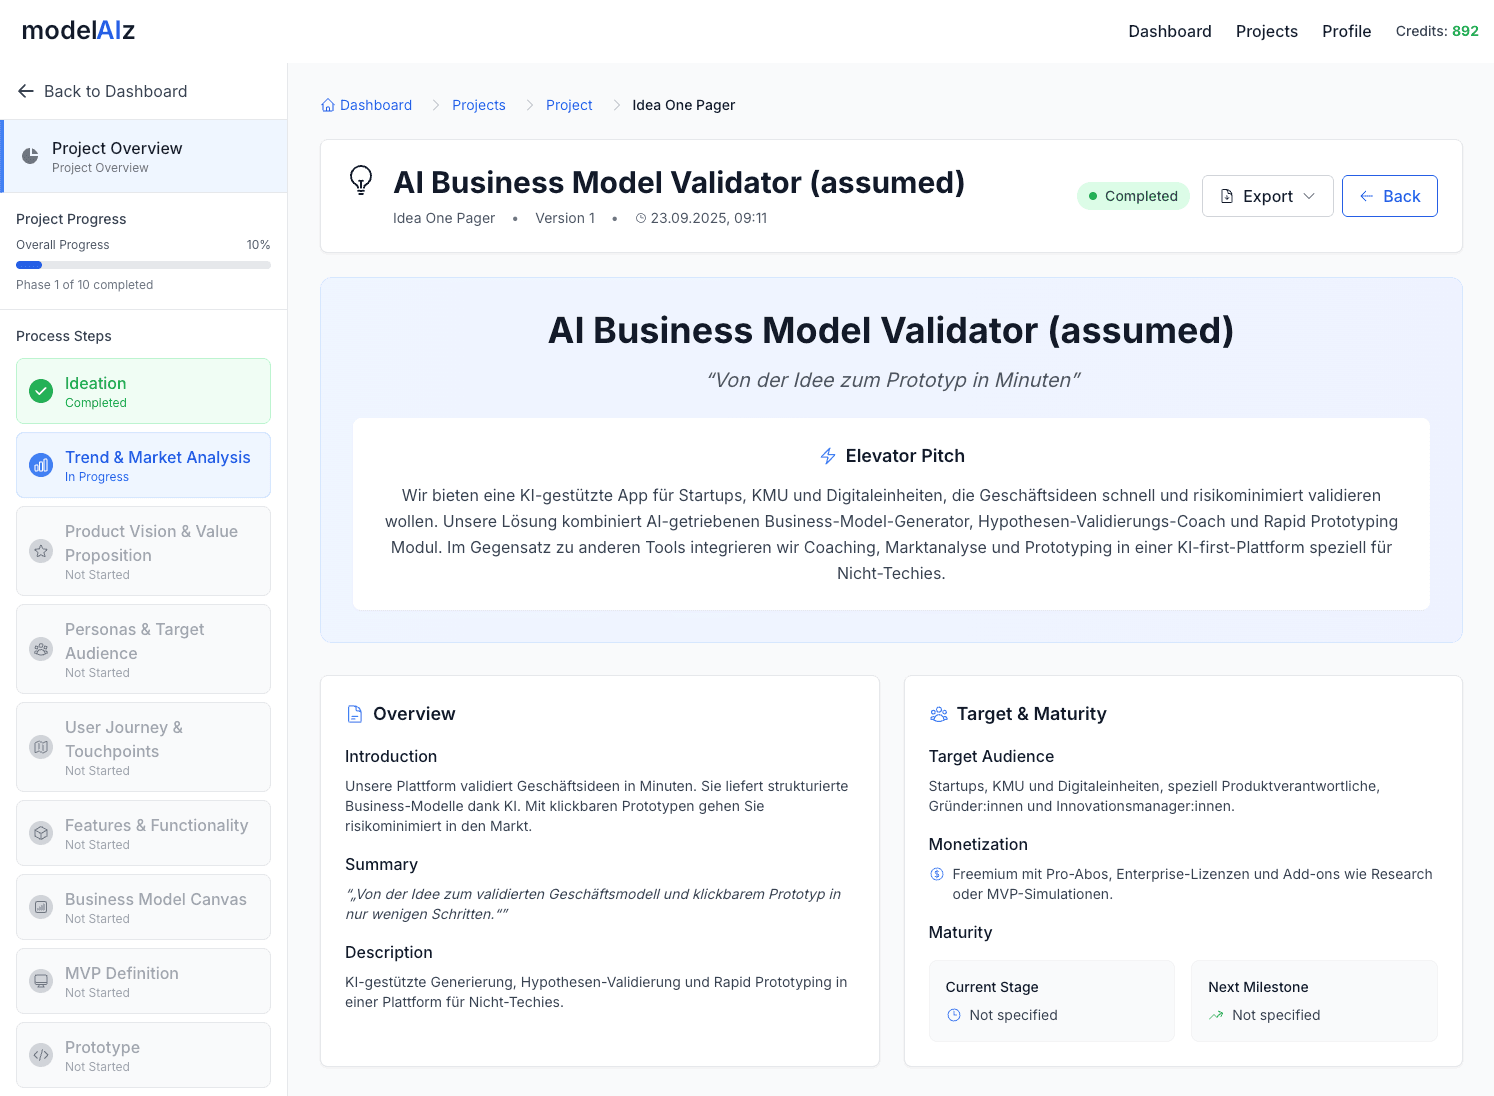Viewport: 1494px width, 1096px height.
Task: Click the Back button with arrow
Action: [1389, 196]
